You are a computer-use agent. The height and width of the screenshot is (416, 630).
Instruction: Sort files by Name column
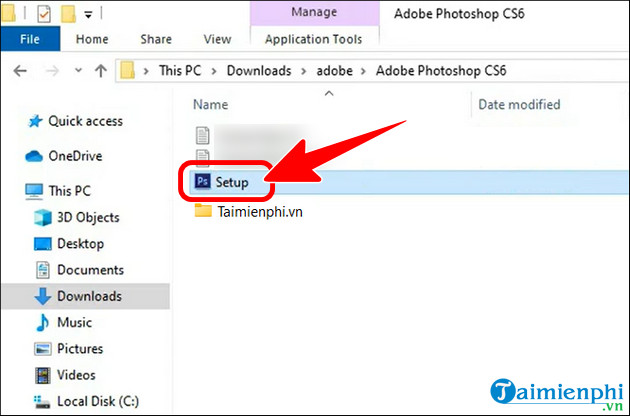[x=211, y=105]
